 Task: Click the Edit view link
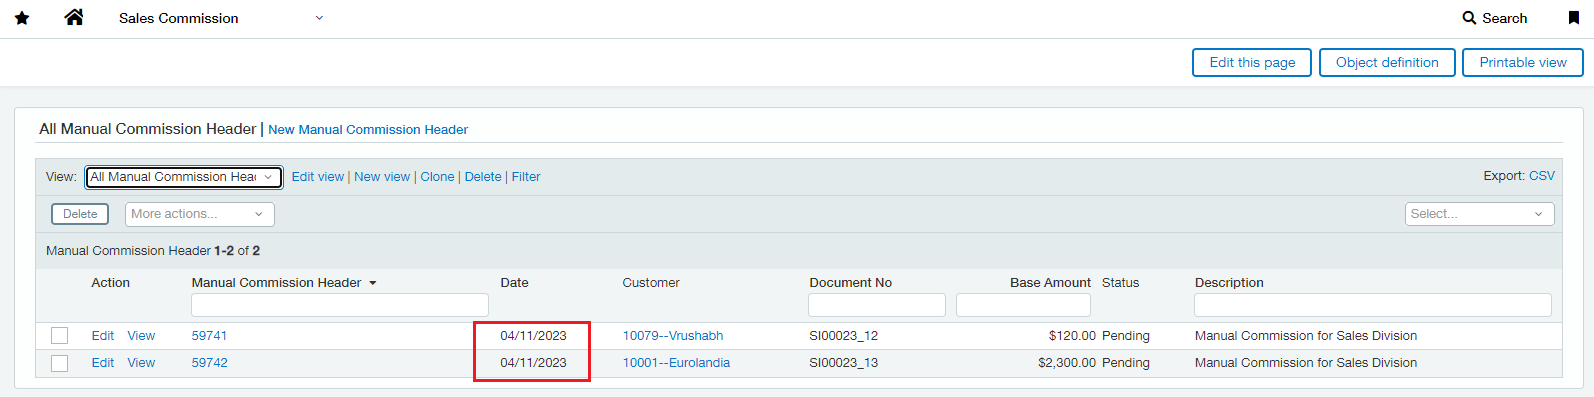[318, 177]
